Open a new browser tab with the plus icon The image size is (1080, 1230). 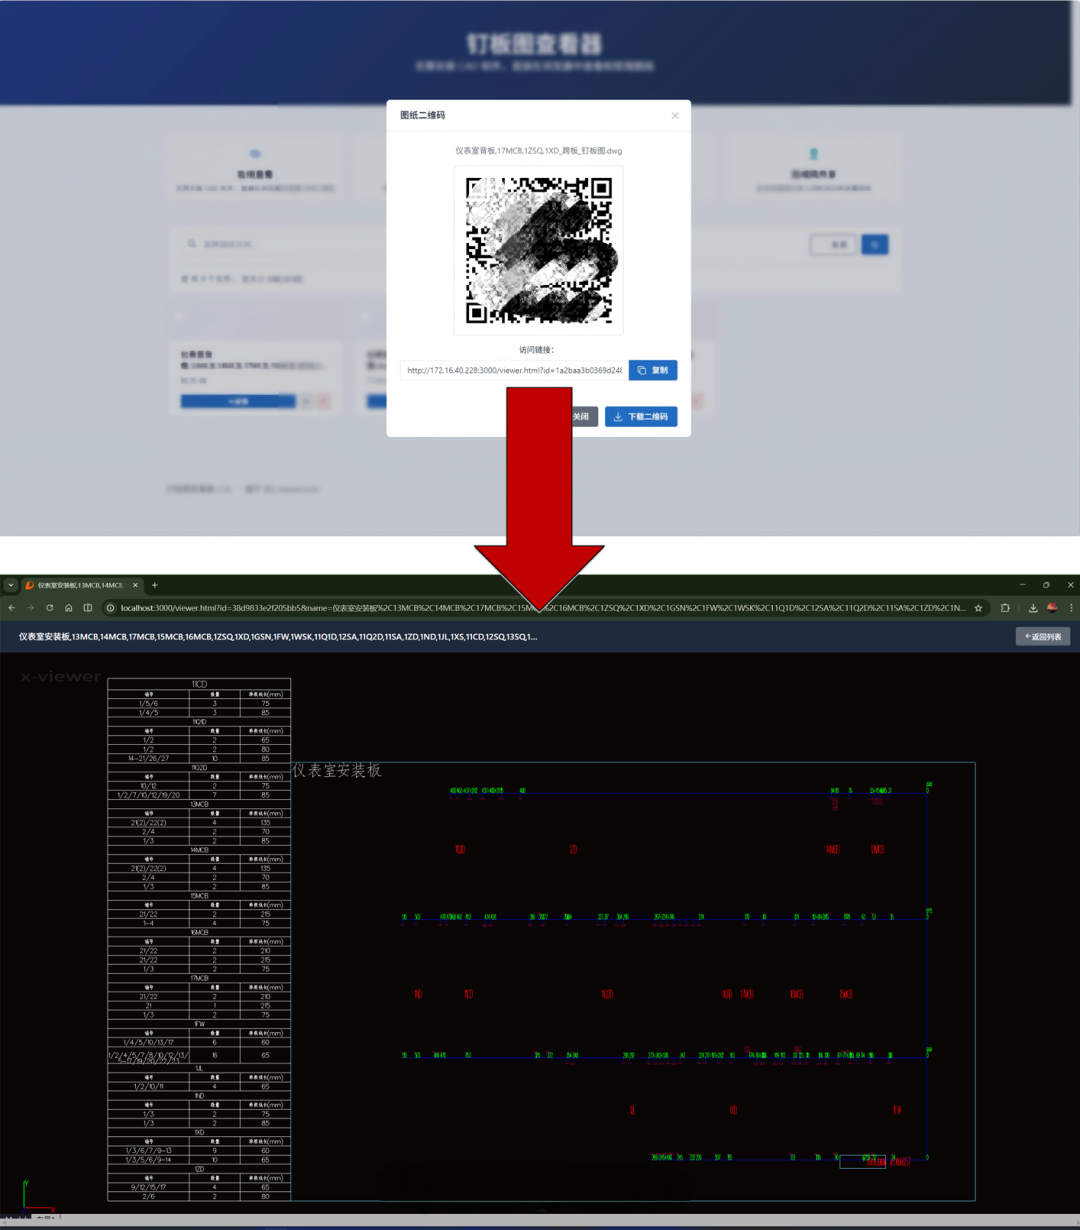pyautogui.click(x=155, y=585)
